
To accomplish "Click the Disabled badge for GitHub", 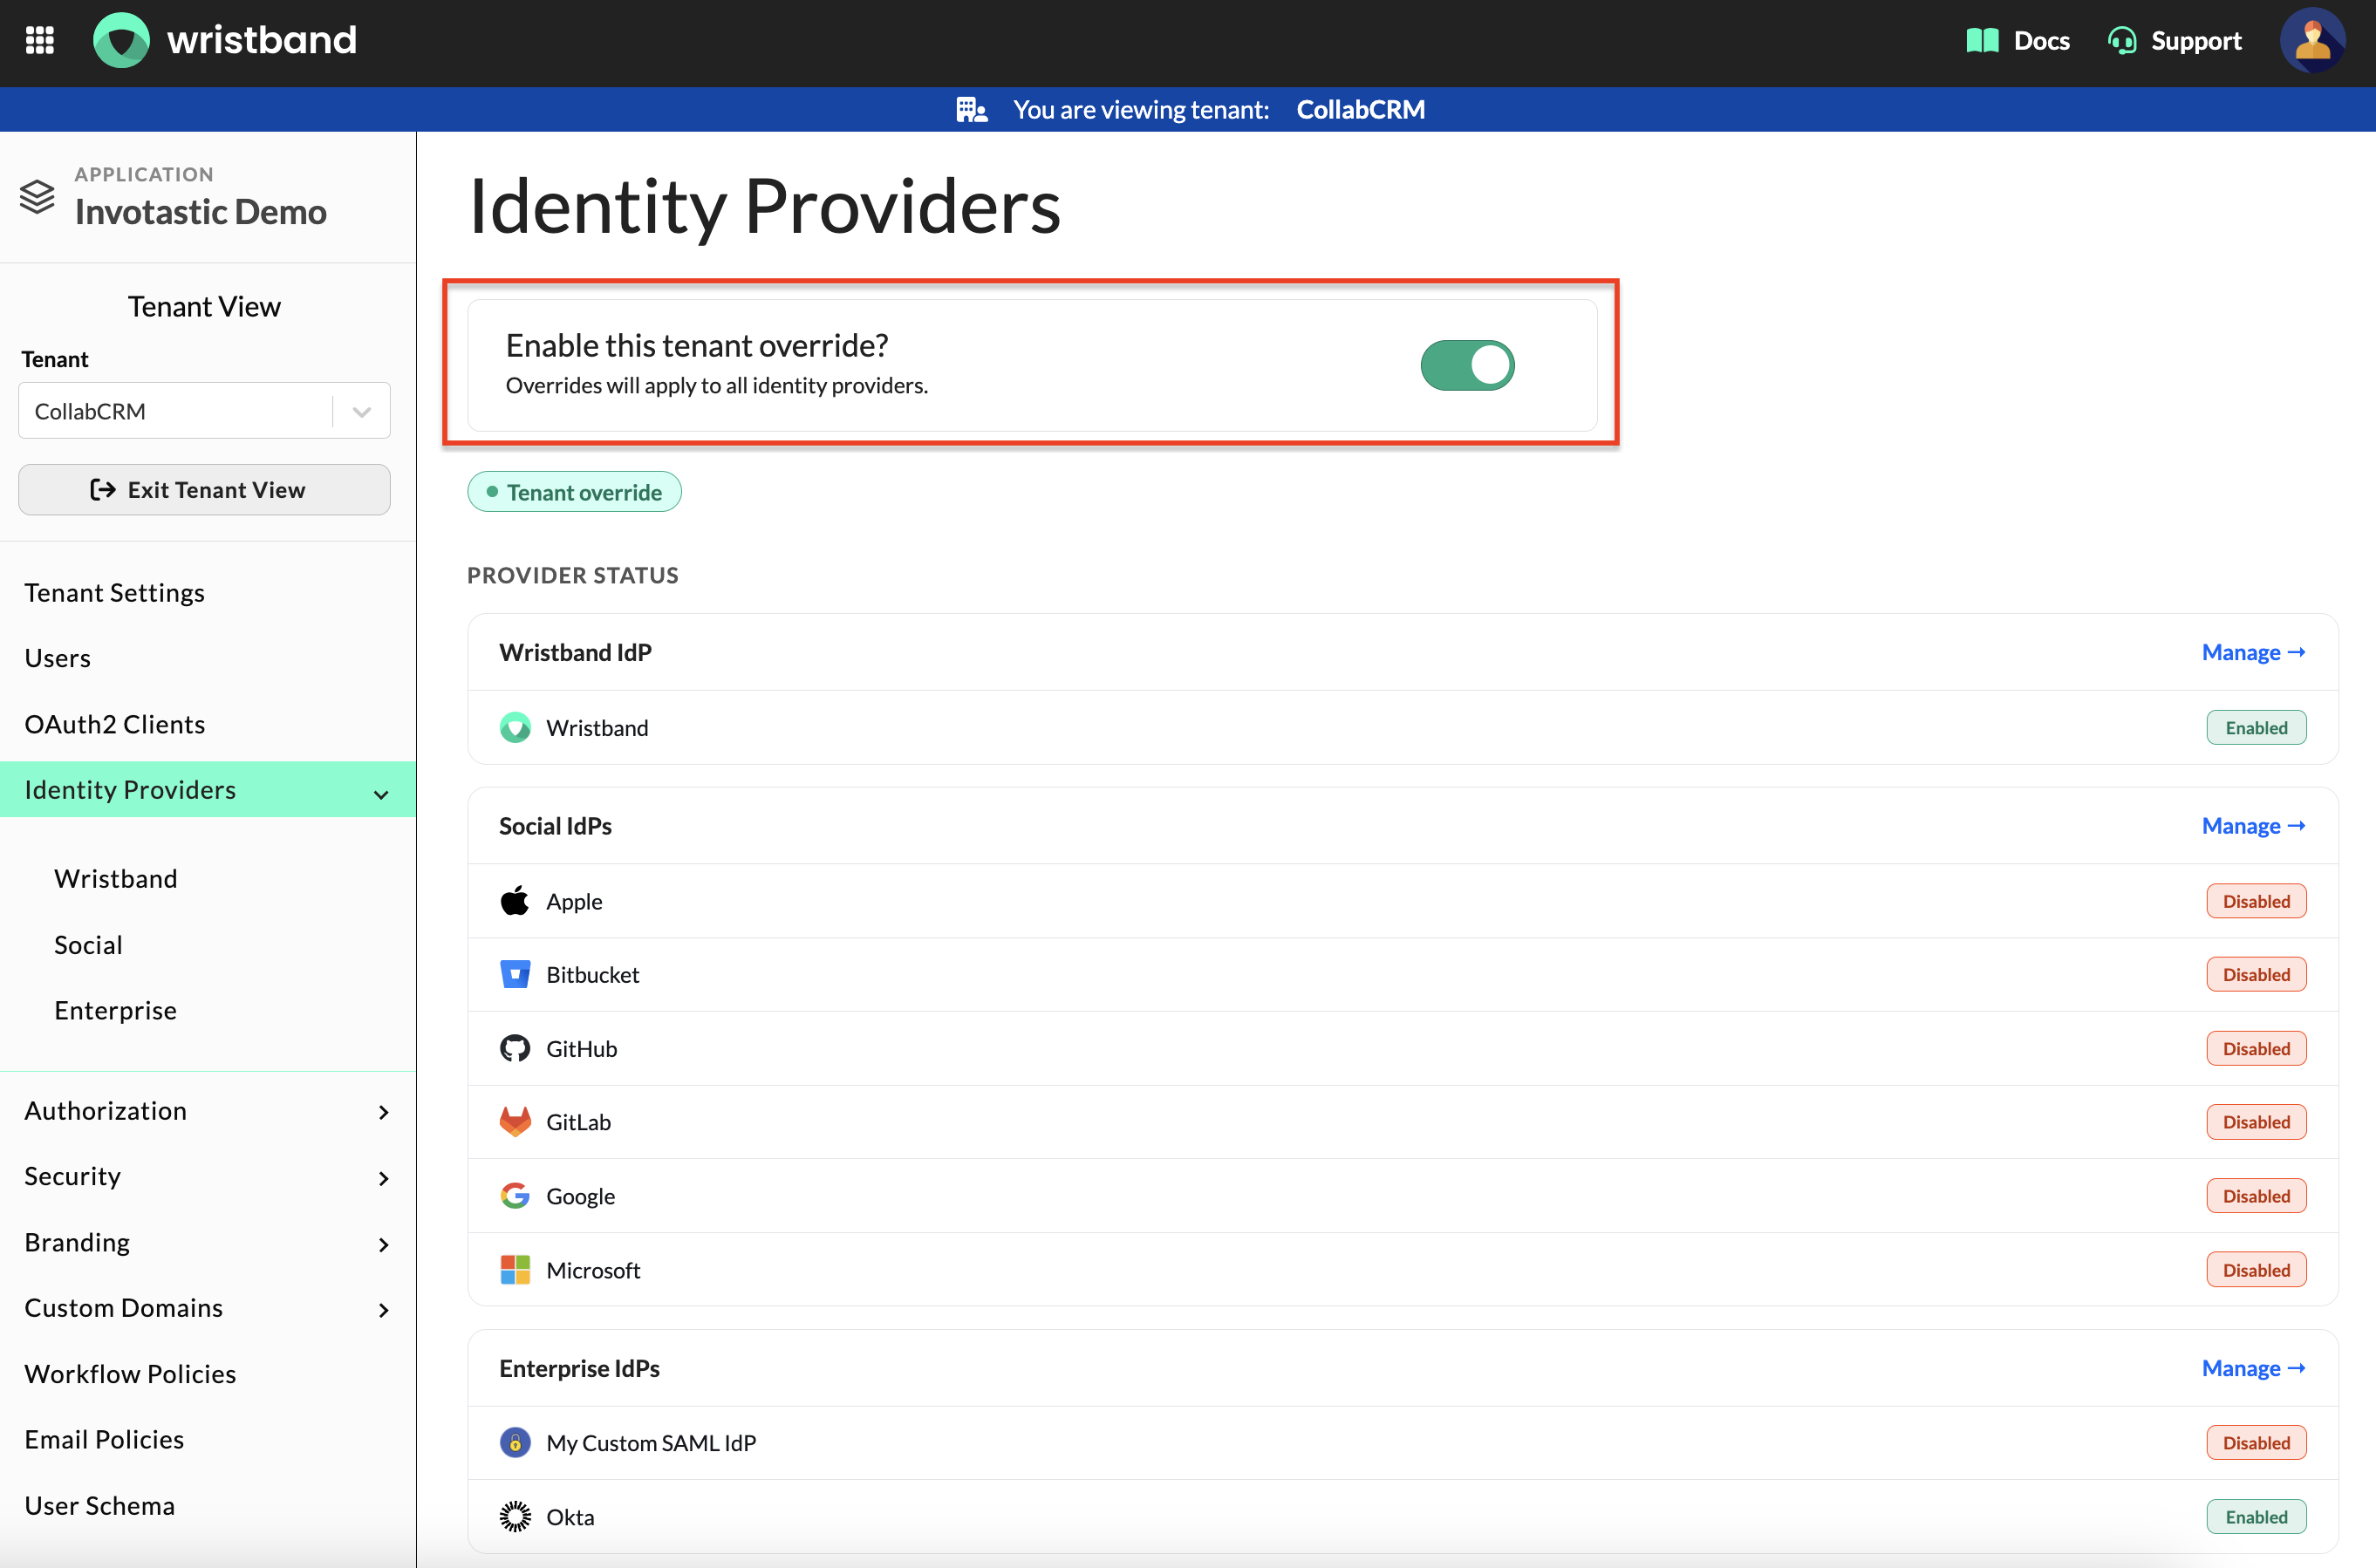I will click(2256, 1048).
